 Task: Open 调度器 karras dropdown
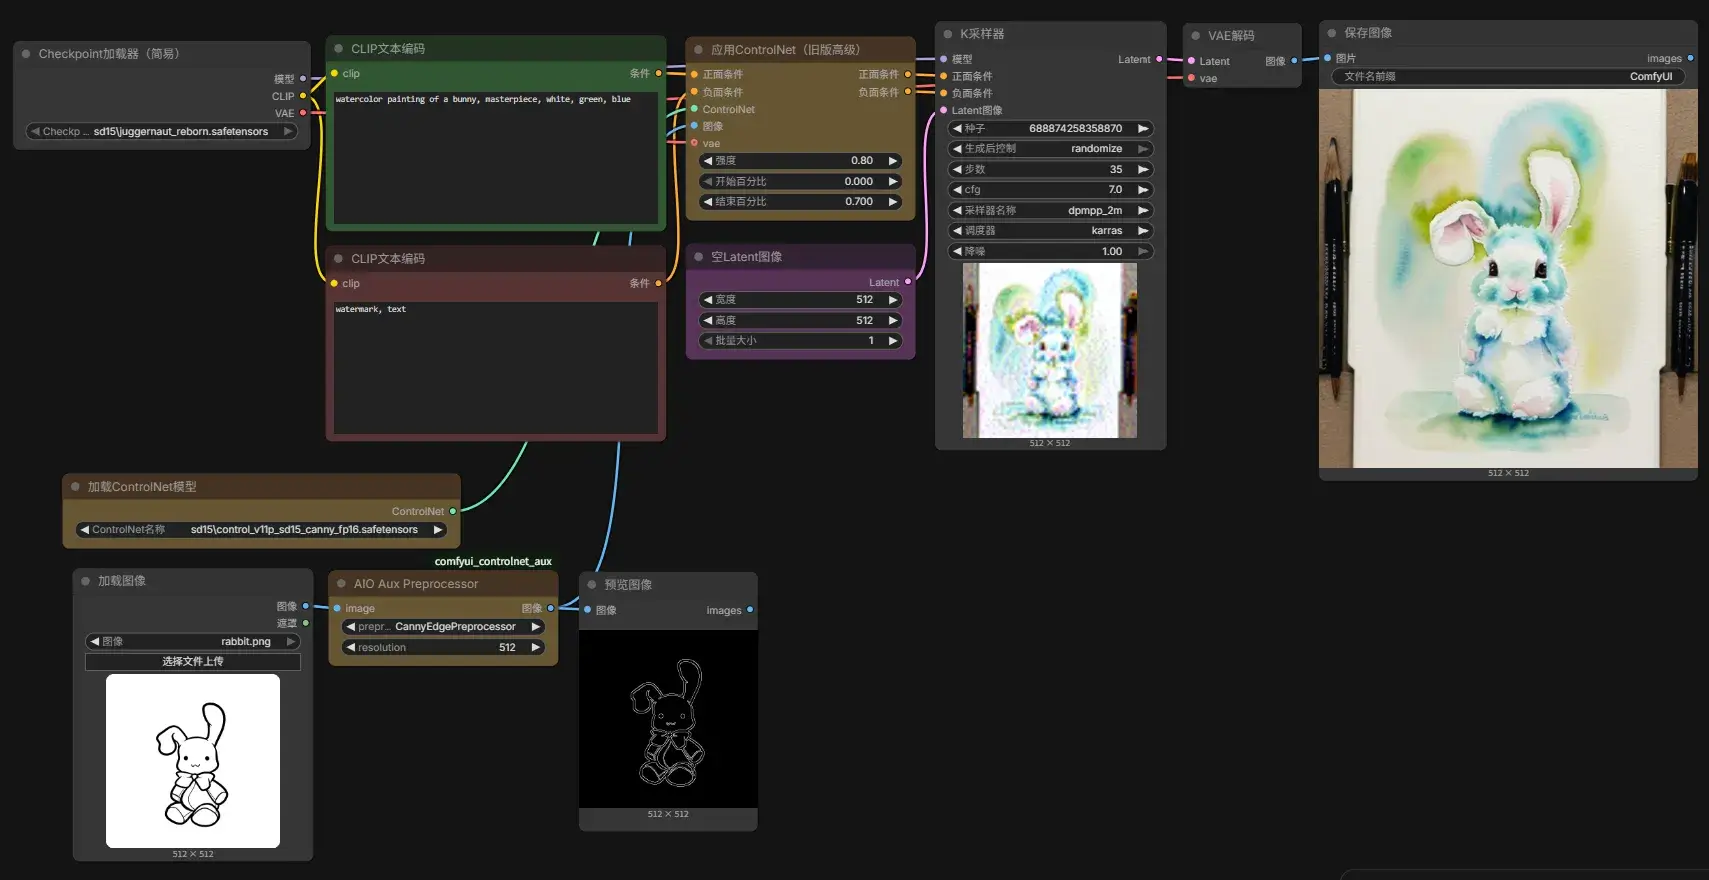point(1050,231)
